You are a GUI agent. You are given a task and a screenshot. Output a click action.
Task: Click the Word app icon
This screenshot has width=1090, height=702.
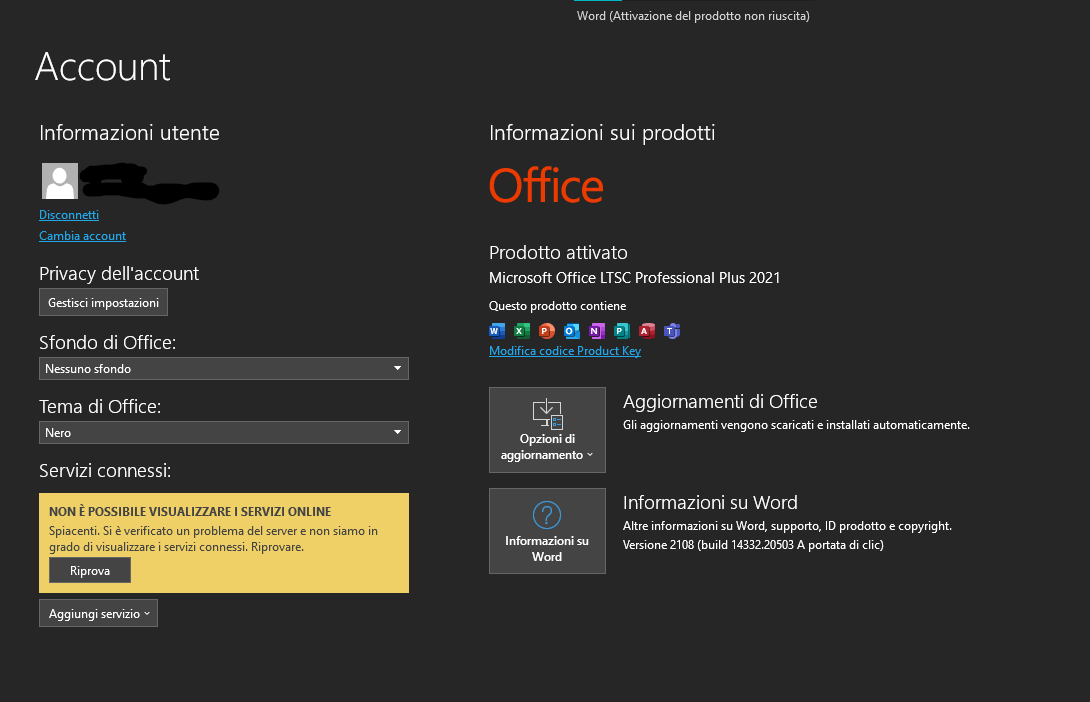point(497,331)
